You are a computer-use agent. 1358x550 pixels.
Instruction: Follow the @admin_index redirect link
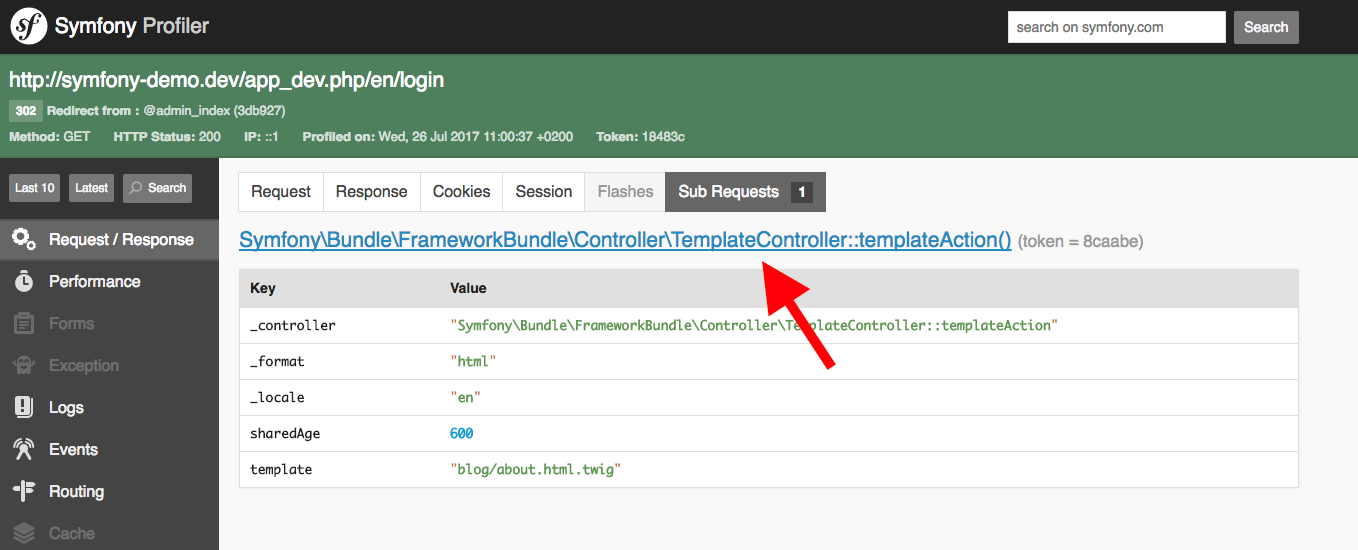tap(189, 111)
